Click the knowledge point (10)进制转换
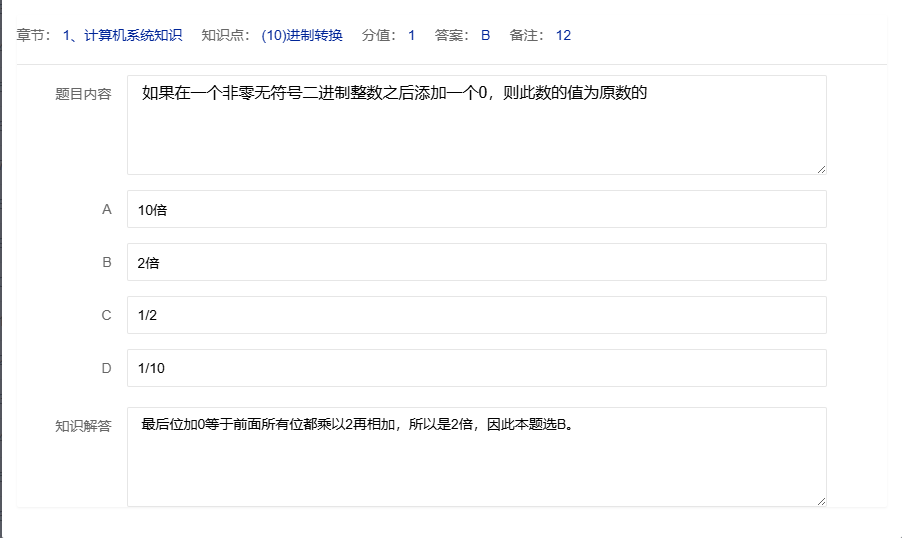The width and height of the screenshot is (902, 538). point(301,36)
